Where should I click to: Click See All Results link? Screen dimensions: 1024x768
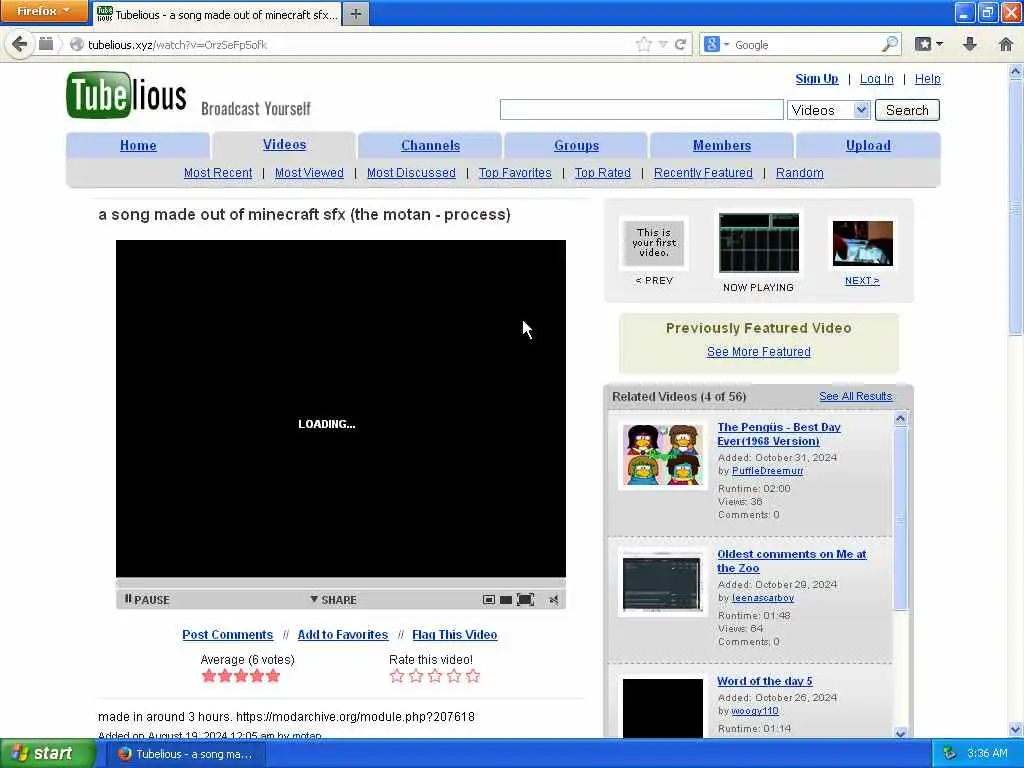tap(856, 396)
